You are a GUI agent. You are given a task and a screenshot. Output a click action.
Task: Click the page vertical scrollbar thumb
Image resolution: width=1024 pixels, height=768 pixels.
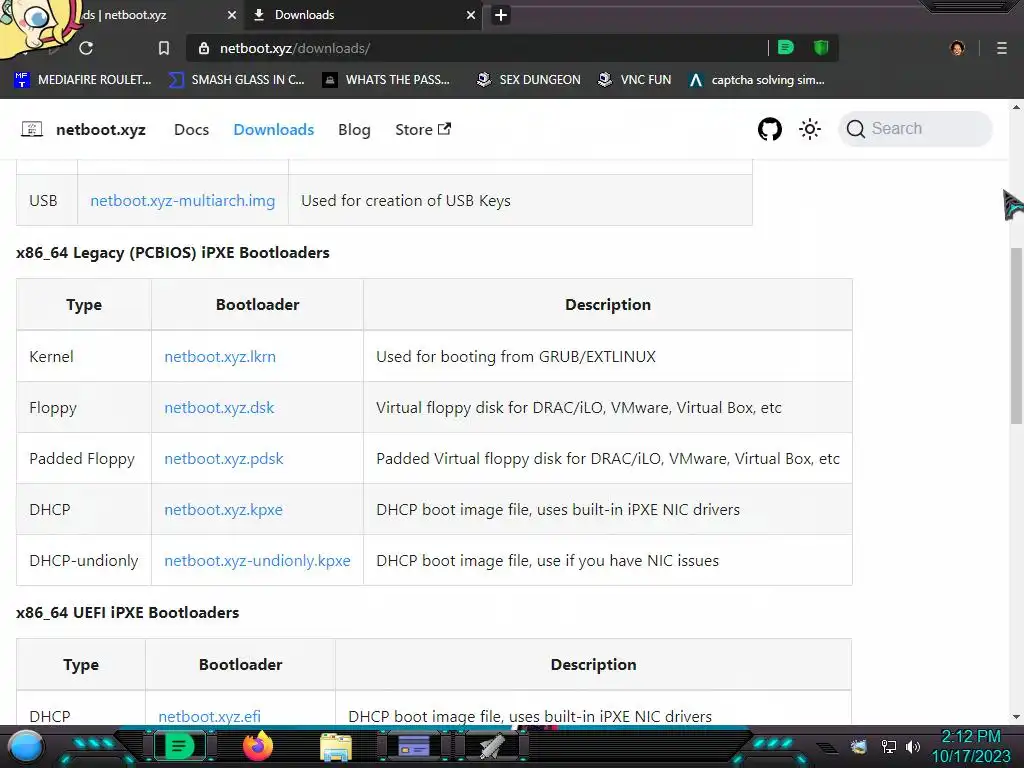point(1016,335)
